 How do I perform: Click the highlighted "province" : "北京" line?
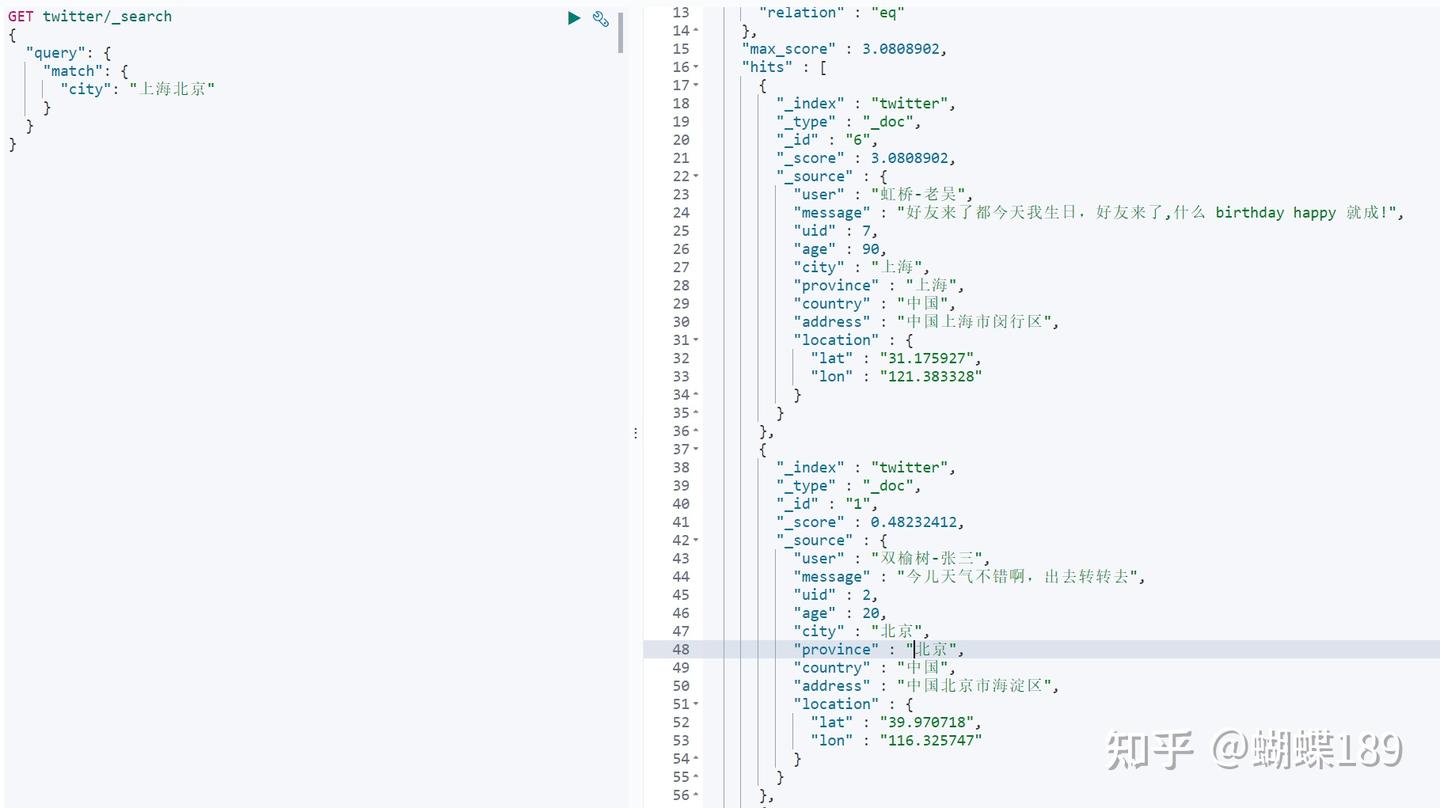pyautogui.click(x=879, y=650)
